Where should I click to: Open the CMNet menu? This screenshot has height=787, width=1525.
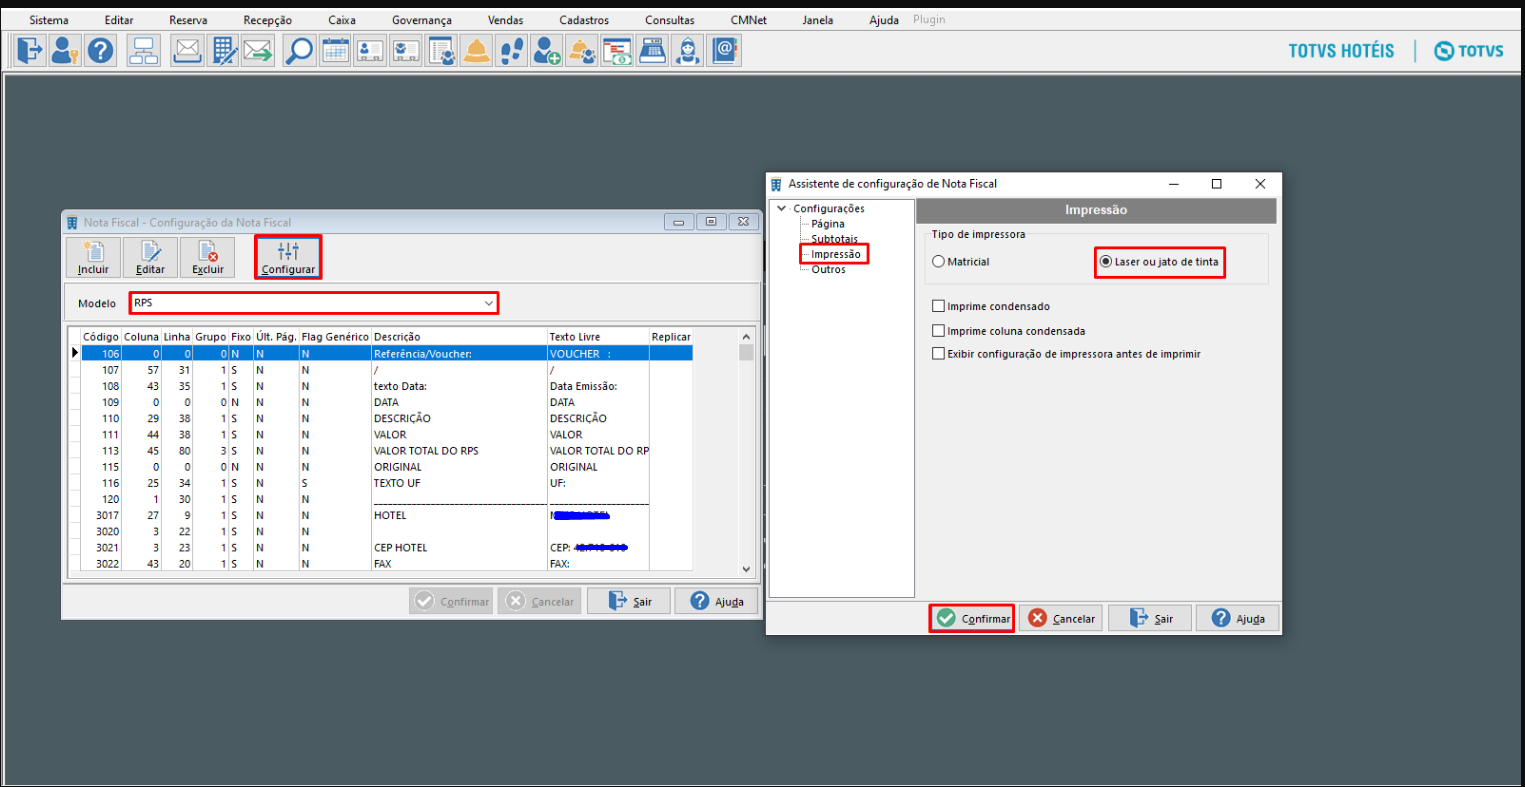click(748, 20)
